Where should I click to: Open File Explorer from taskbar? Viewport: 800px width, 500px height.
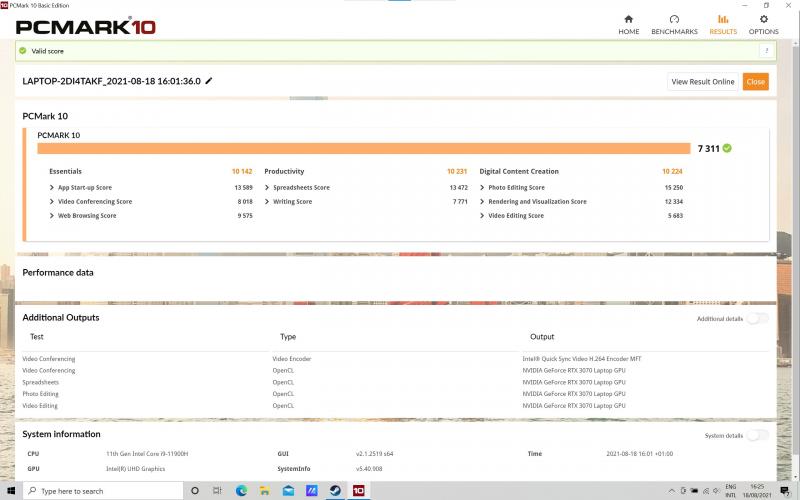click(x=264, y=490)
